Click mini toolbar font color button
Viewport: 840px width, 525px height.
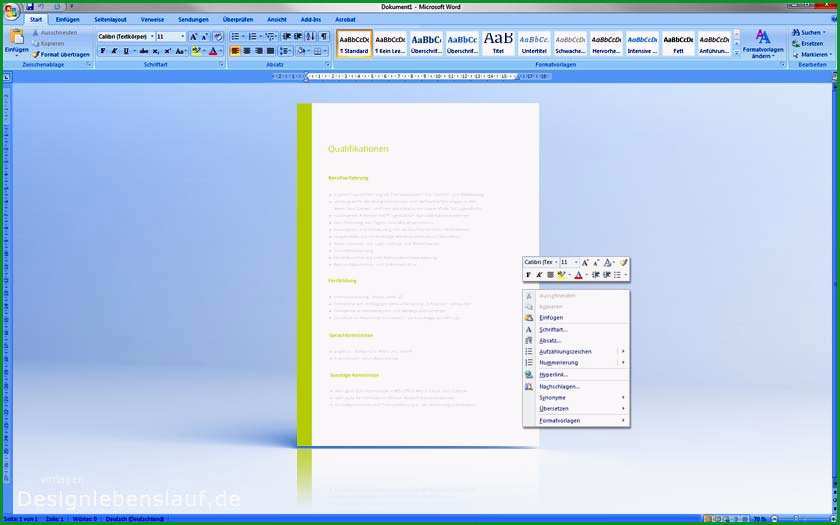[x=579, y=275]
